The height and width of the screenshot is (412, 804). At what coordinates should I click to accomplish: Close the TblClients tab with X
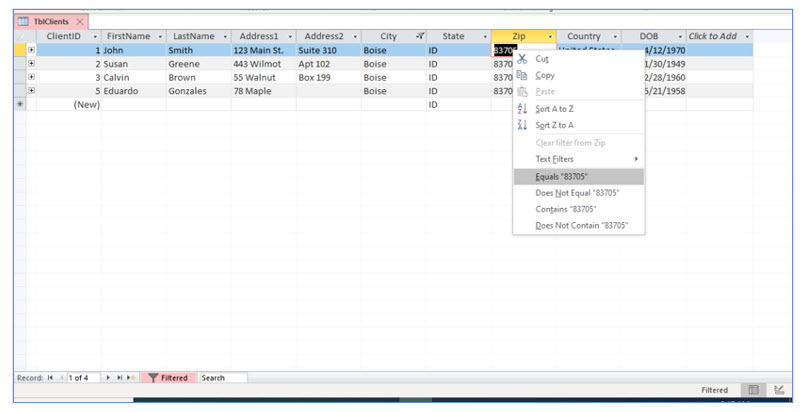pos(79,22)
